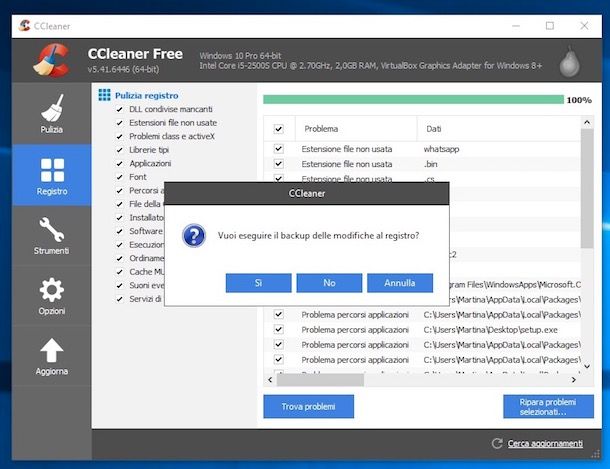Select the Desktop\setup.exe path cell
The width and height of the screenshot is (610, 469).
[x=491, y=330]
